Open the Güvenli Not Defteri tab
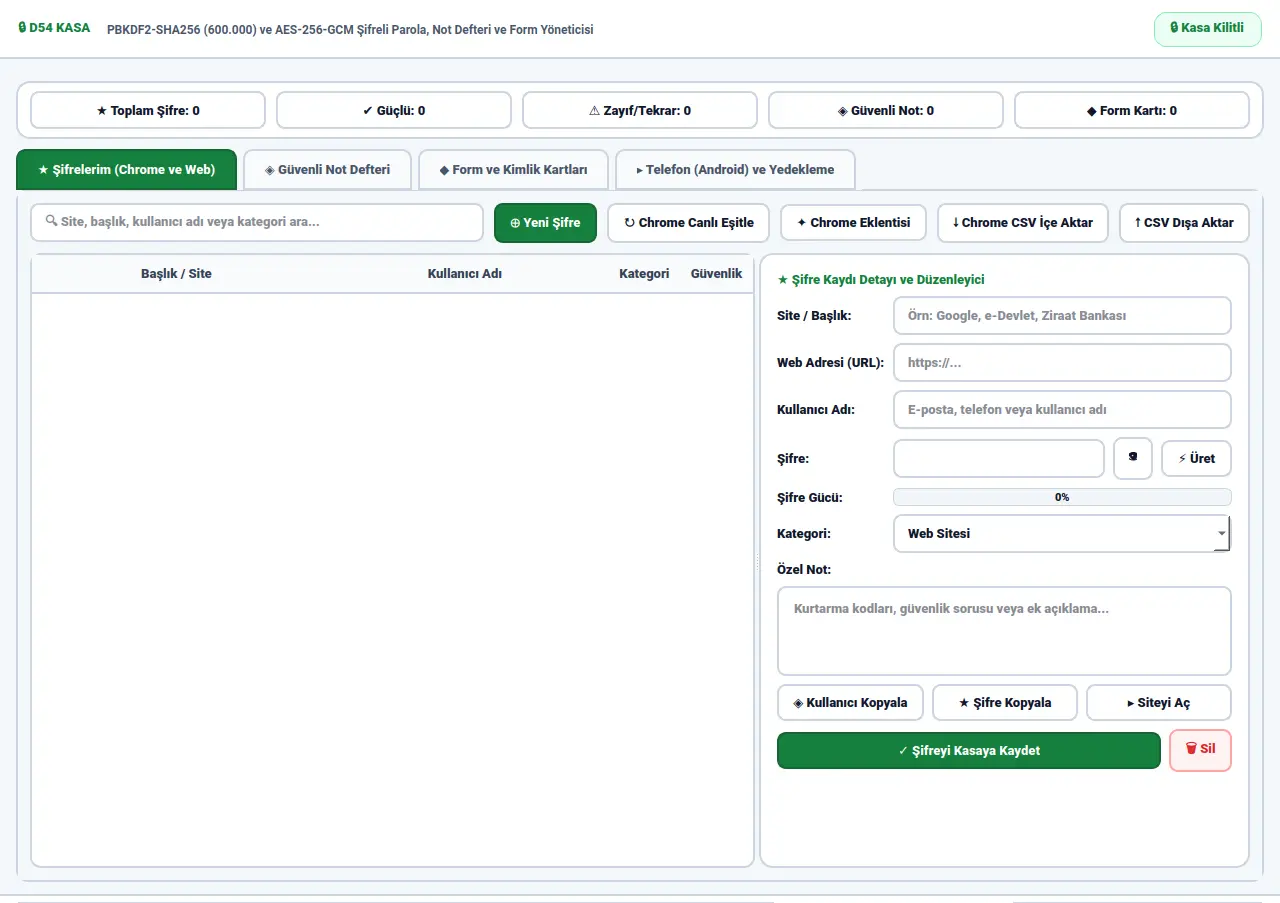This screenshot has height=903, width=1280. [327, 170]
